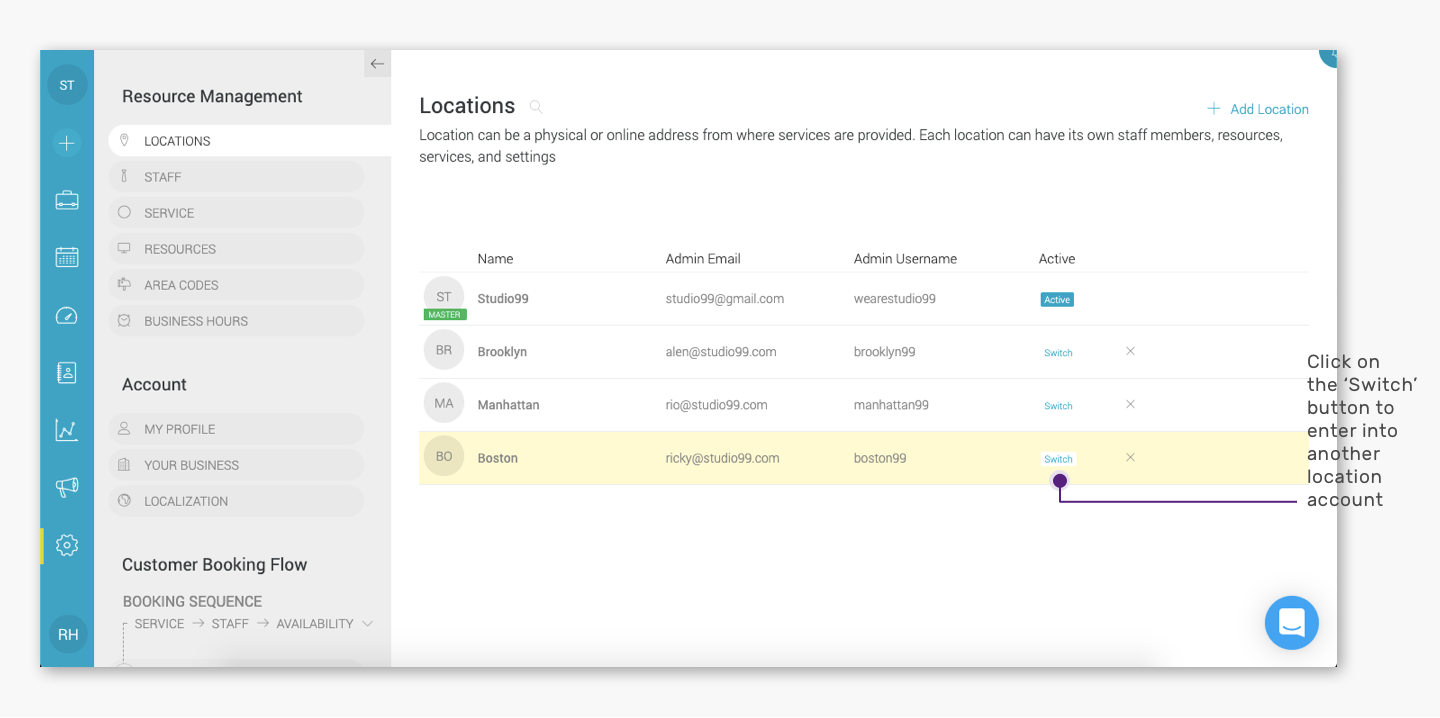This screenshot has height=718, width=1440.
Task: Switch to the Boston location
Action: 1058,459
